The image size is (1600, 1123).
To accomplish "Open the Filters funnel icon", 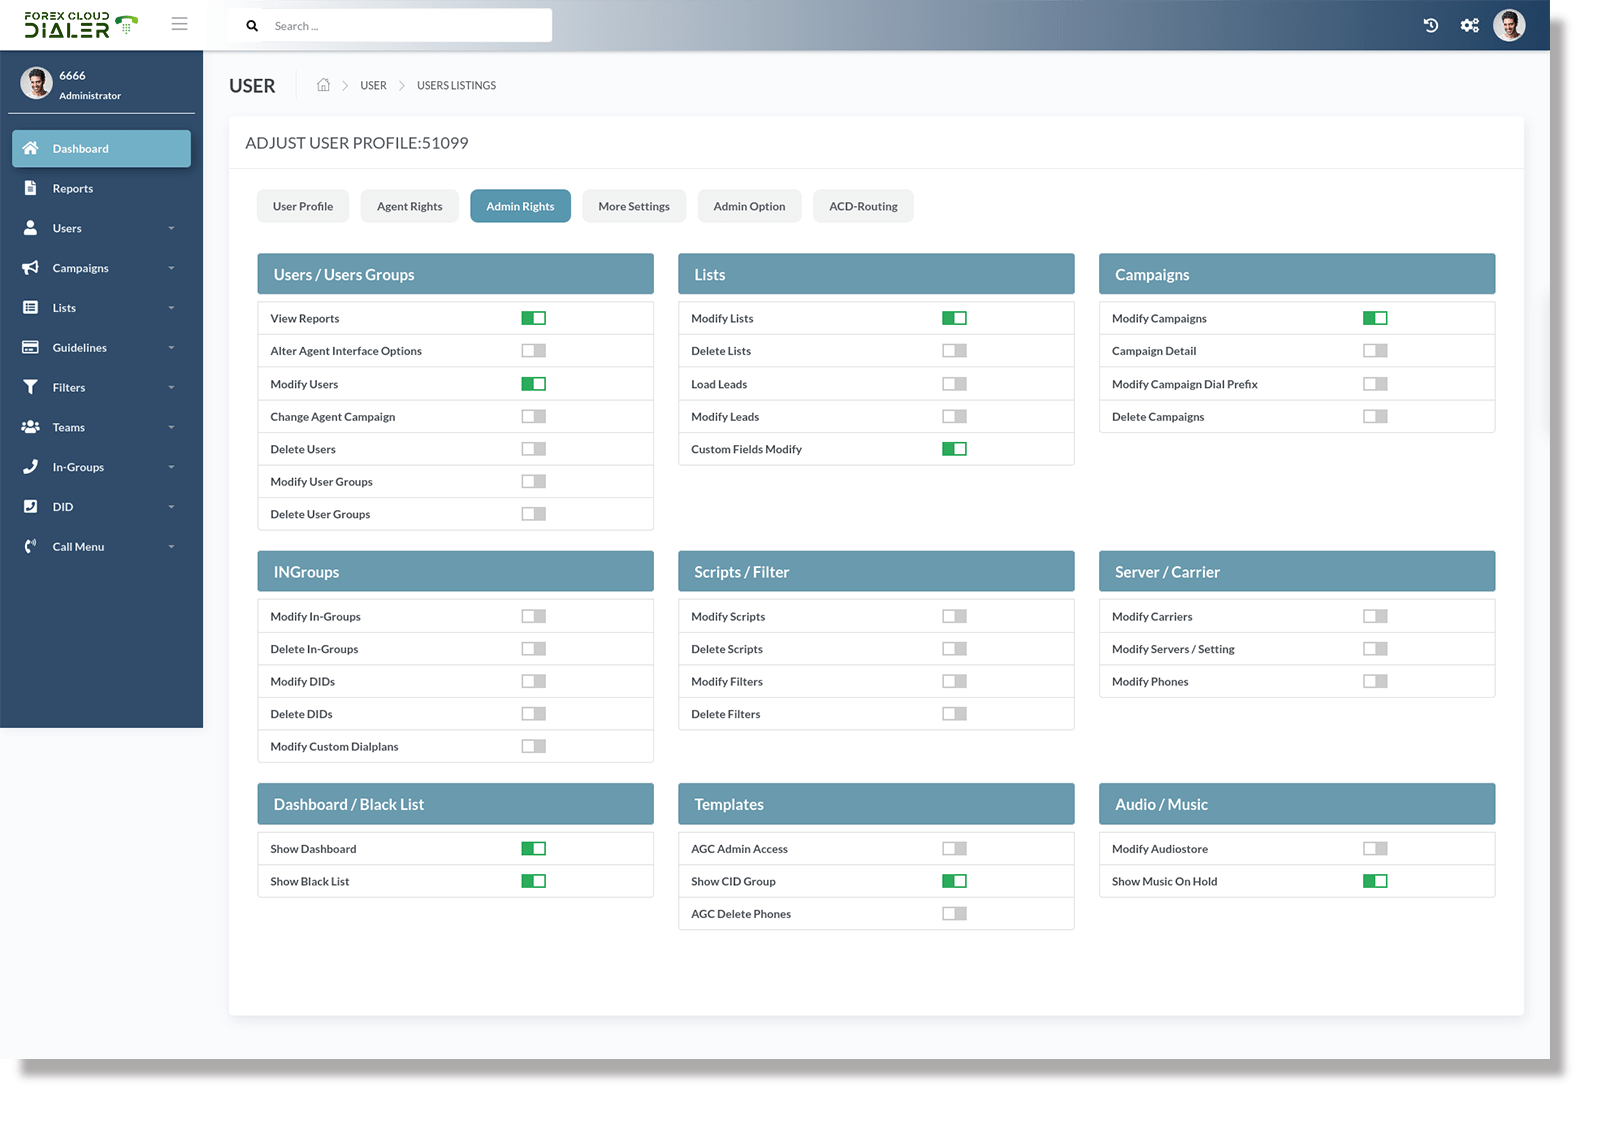I will [31, 387].
